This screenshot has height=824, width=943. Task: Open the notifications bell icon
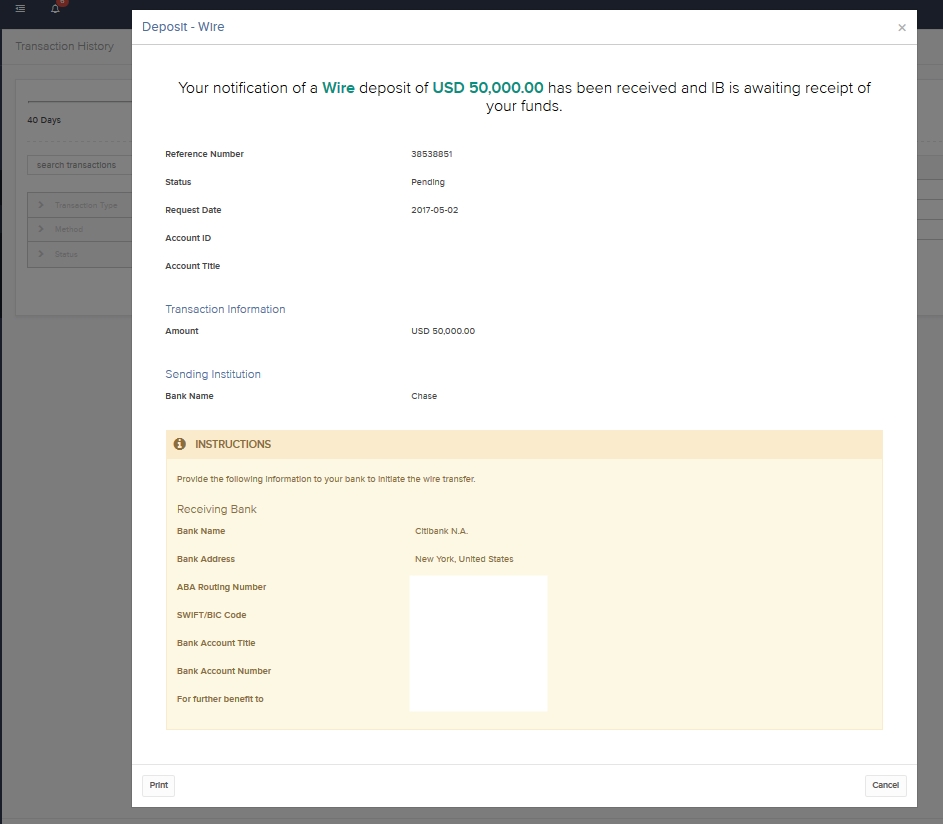pyautogui.click(x=55, y=9)
